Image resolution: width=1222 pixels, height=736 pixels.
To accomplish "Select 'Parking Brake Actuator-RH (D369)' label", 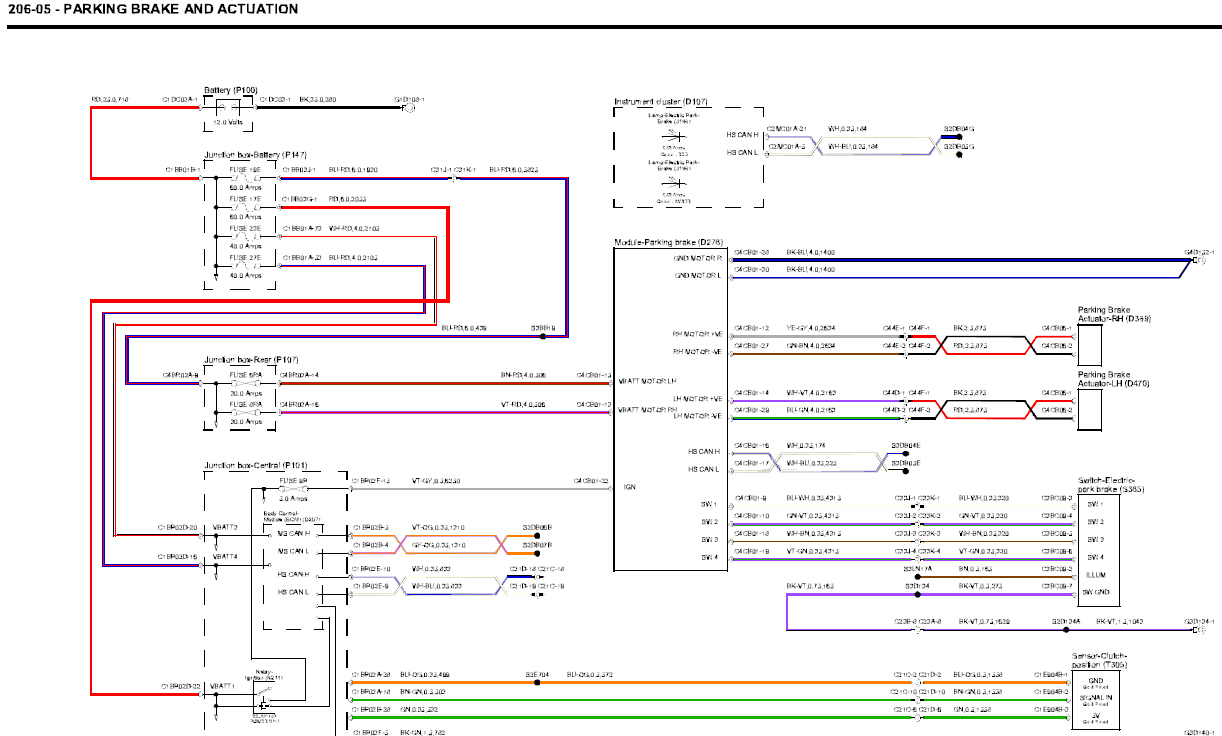I will [x=1114, y=315].
